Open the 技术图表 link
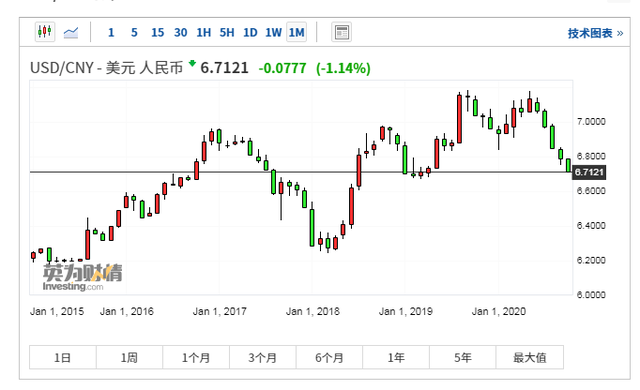This screenshot has width=640, height=390. [595, 33]
